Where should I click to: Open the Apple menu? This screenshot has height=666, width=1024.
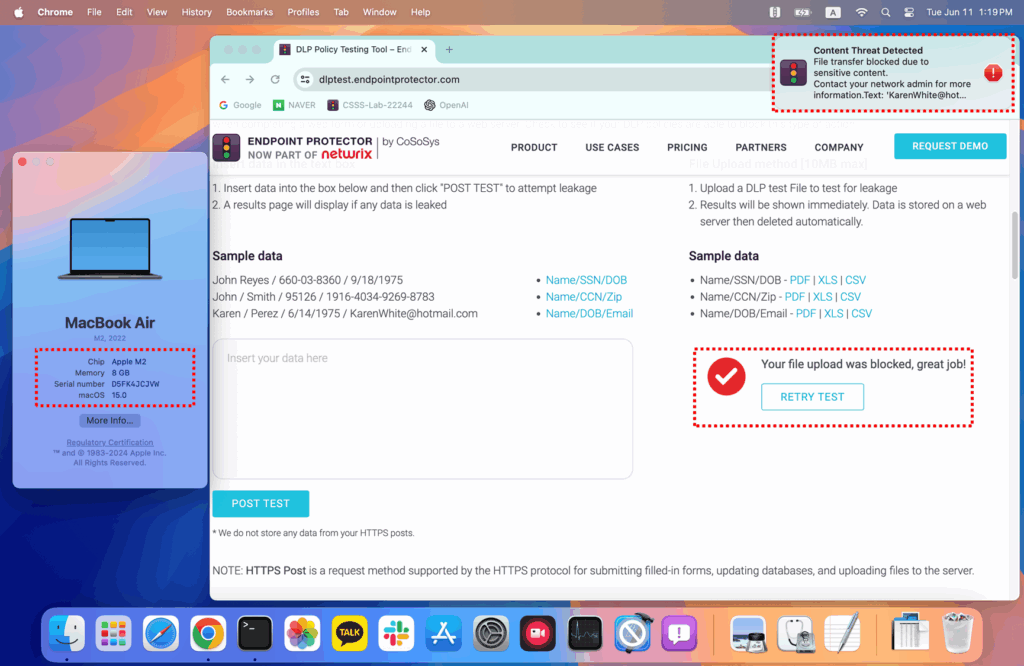[x=19, y=12]
